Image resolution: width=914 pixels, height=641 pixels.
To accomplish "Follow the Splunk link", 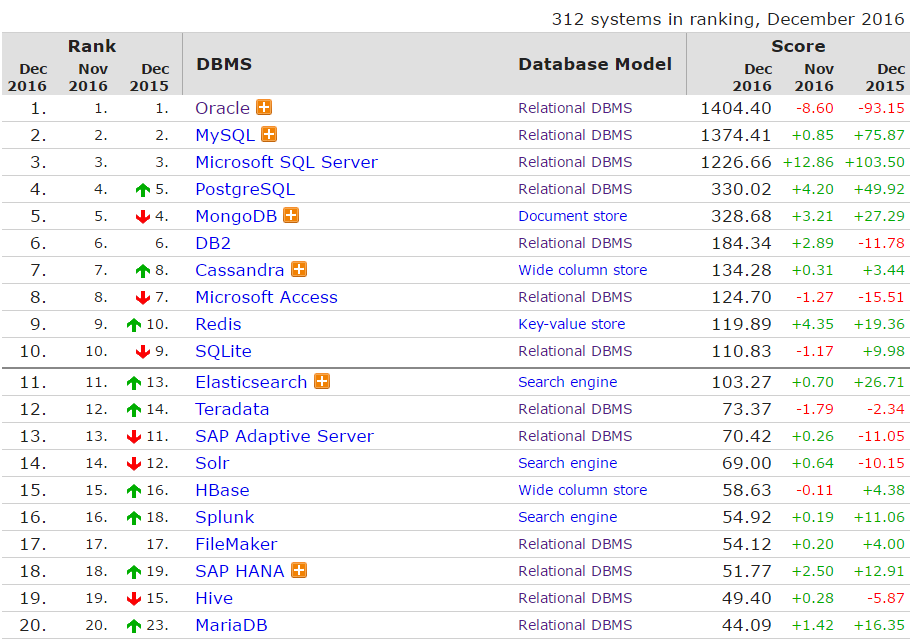I will pyautogui.click(x=224, y=517).
